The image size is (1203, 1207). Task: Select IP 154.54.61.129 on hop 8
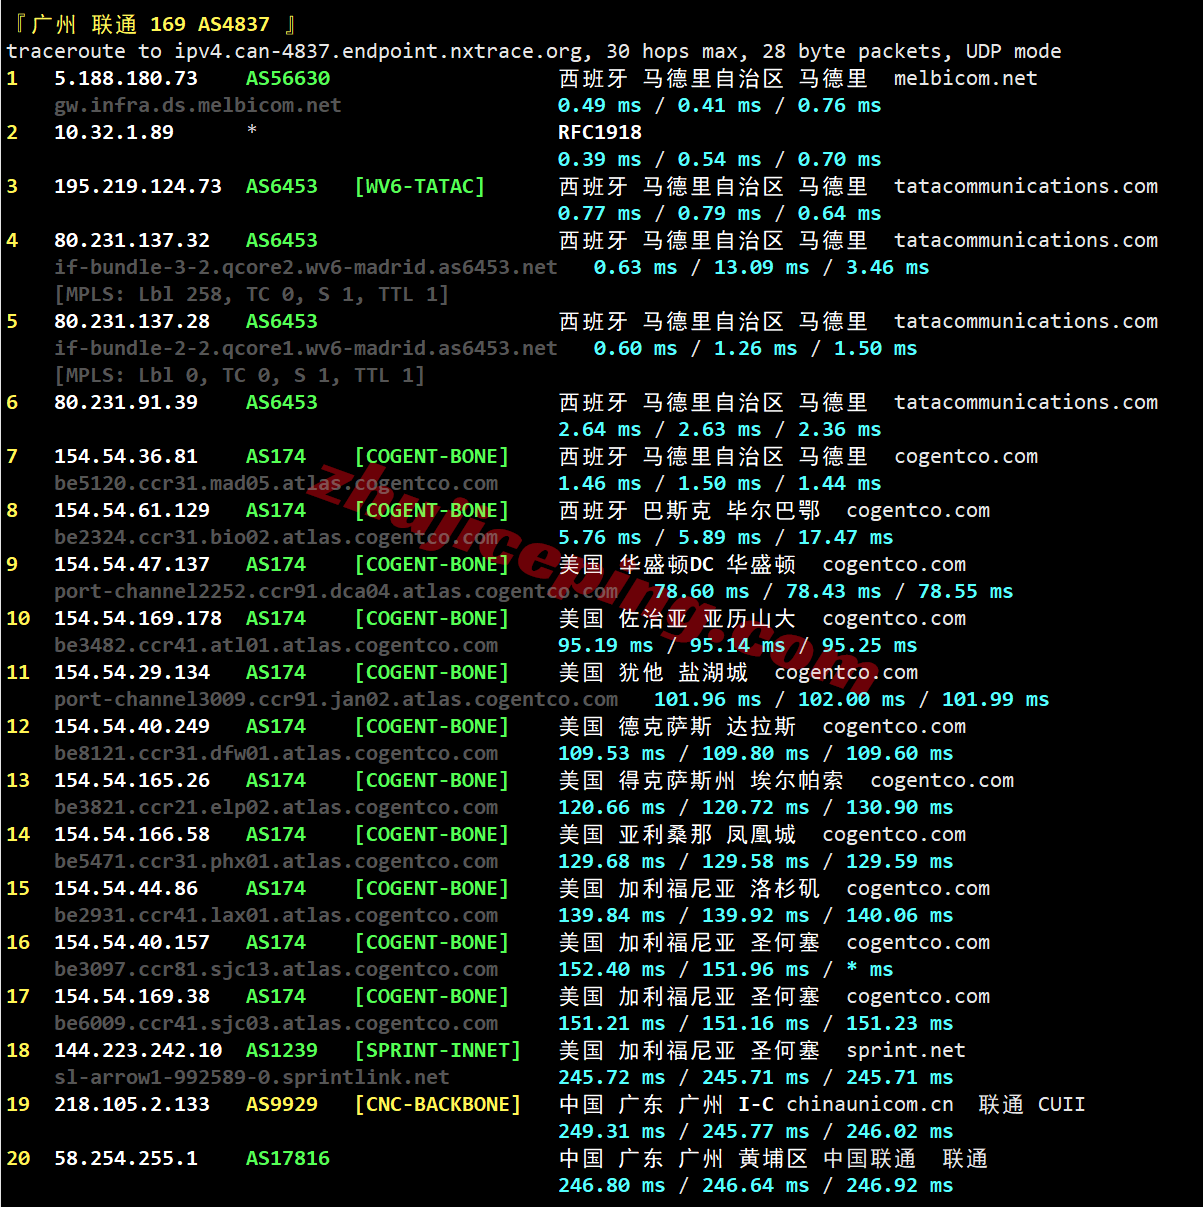(x=132, y=510)
